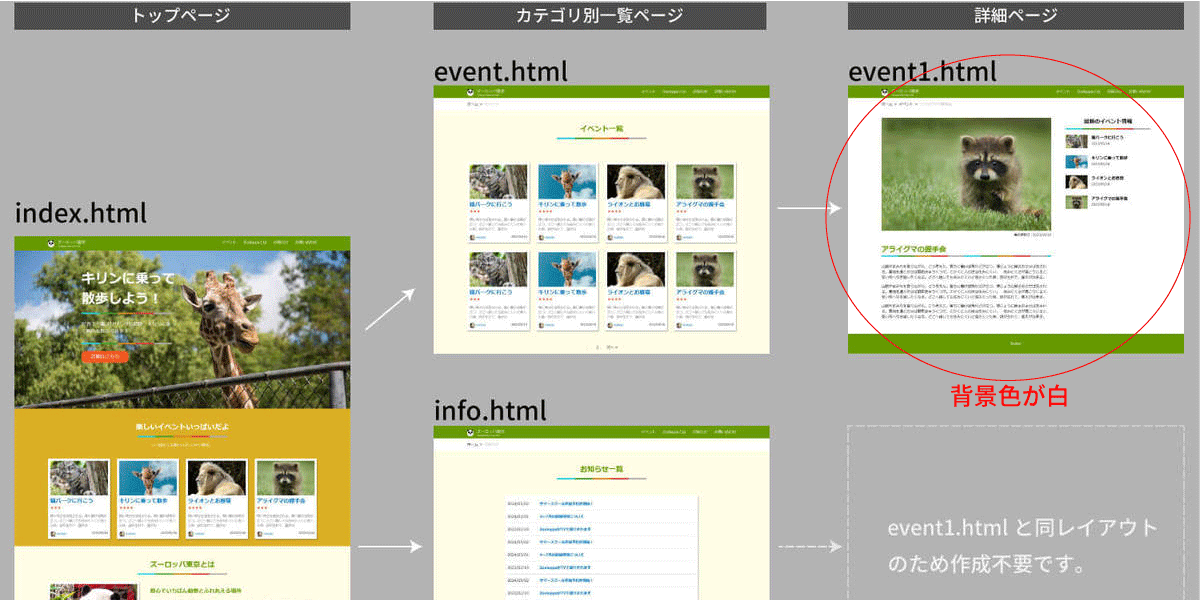This screenshot has height=600, width=1200.
Task: Click sidebar 猫パークに行こう link in event1.html
Action: pyautogui.click(x=1107, y=137)
